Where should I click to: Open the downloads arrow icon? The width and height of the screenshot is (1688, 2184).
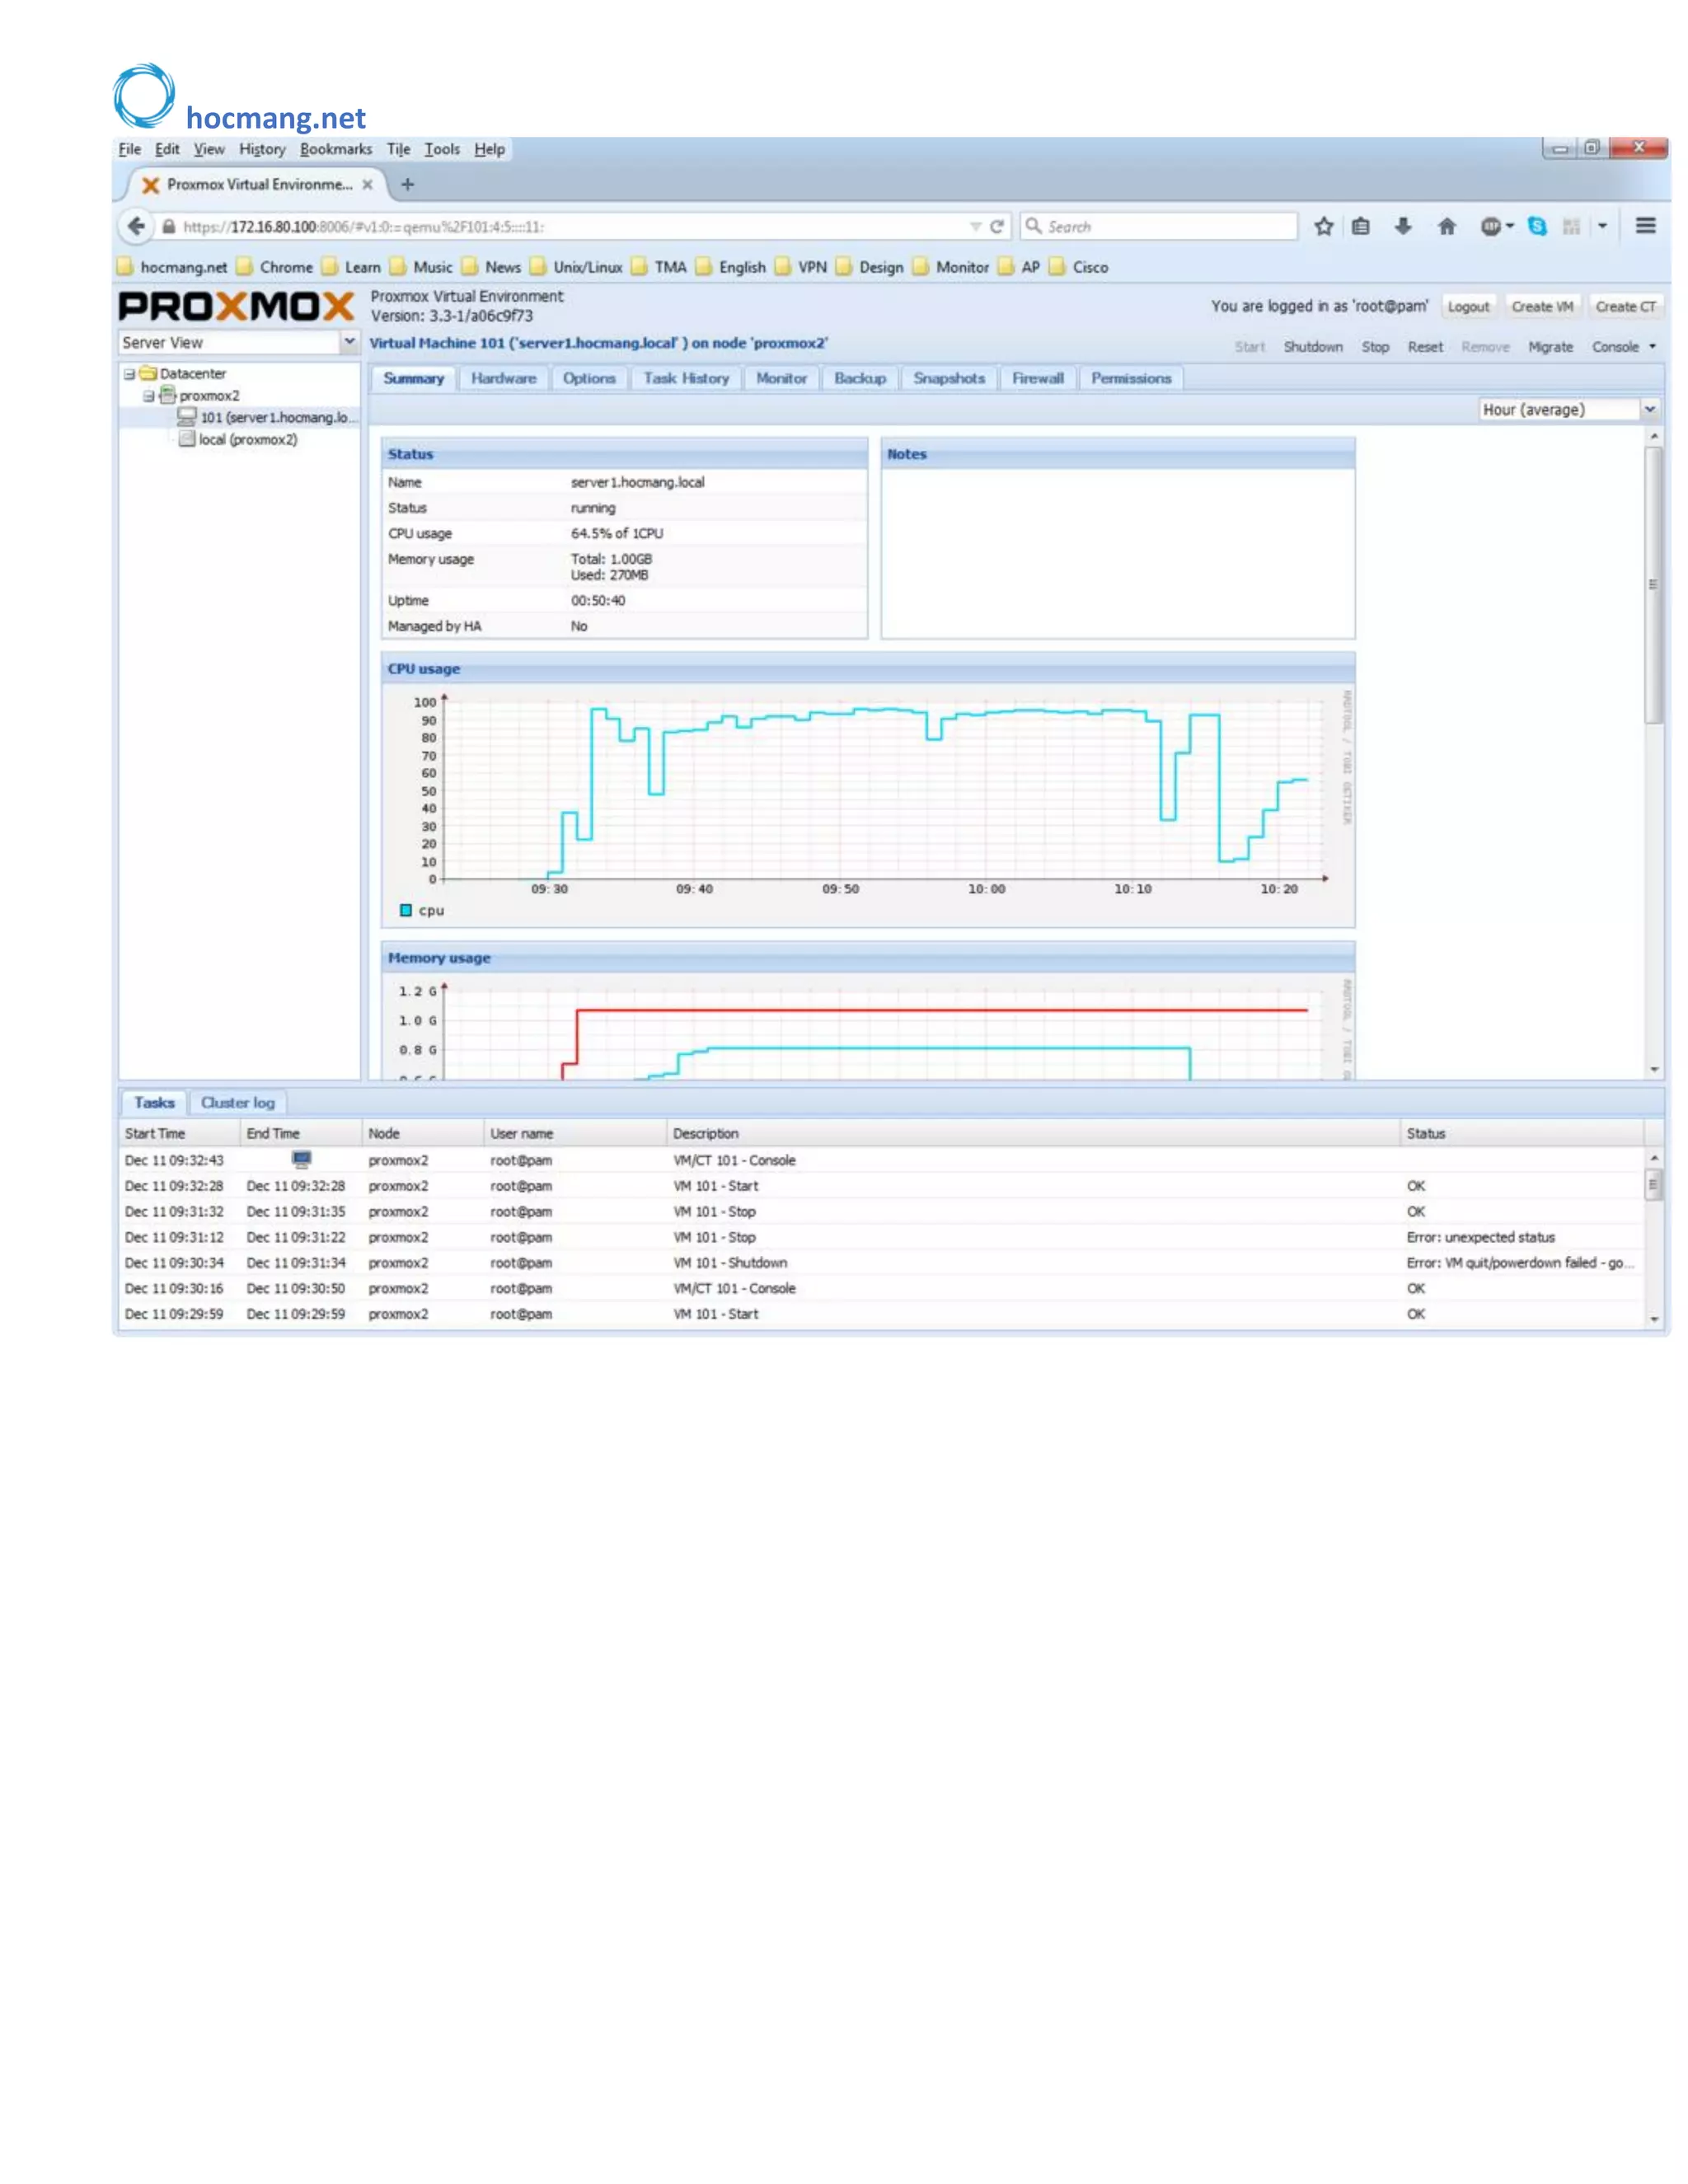[x=1403, y=227]
